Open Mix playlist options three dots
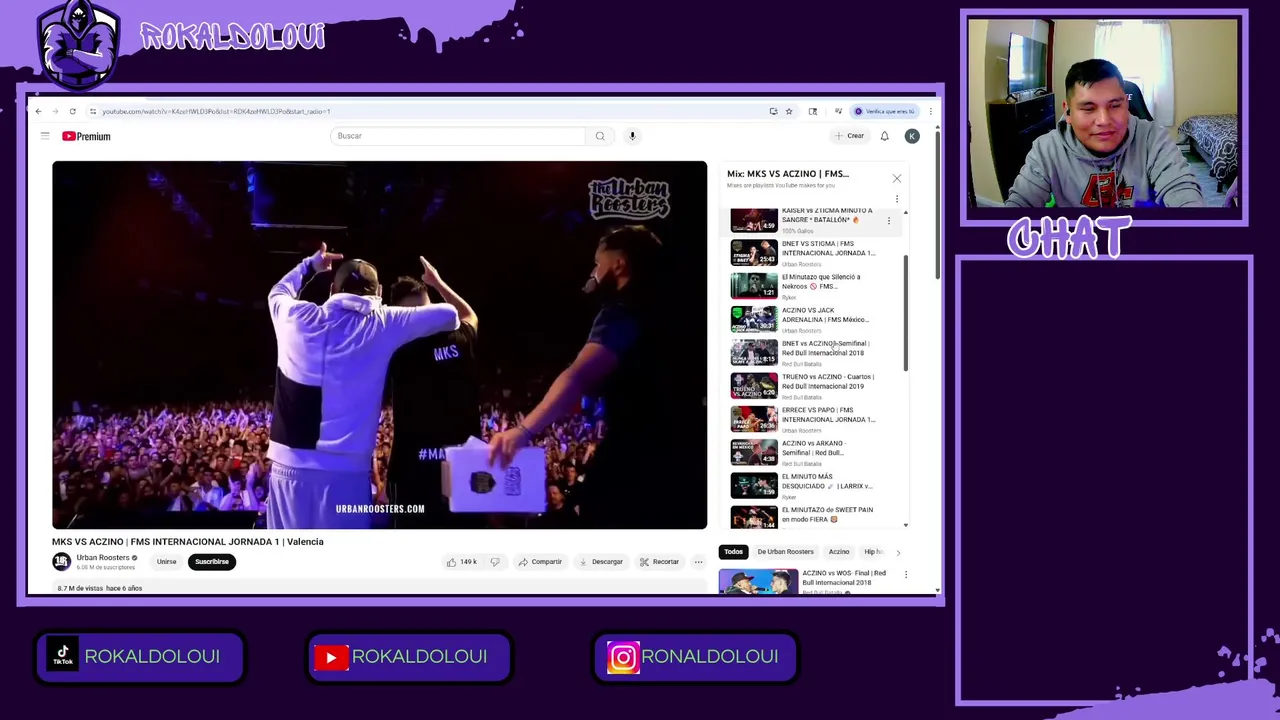Image resolution: width=1280 pixels, height=720 pixels. (x=896, y=198)
